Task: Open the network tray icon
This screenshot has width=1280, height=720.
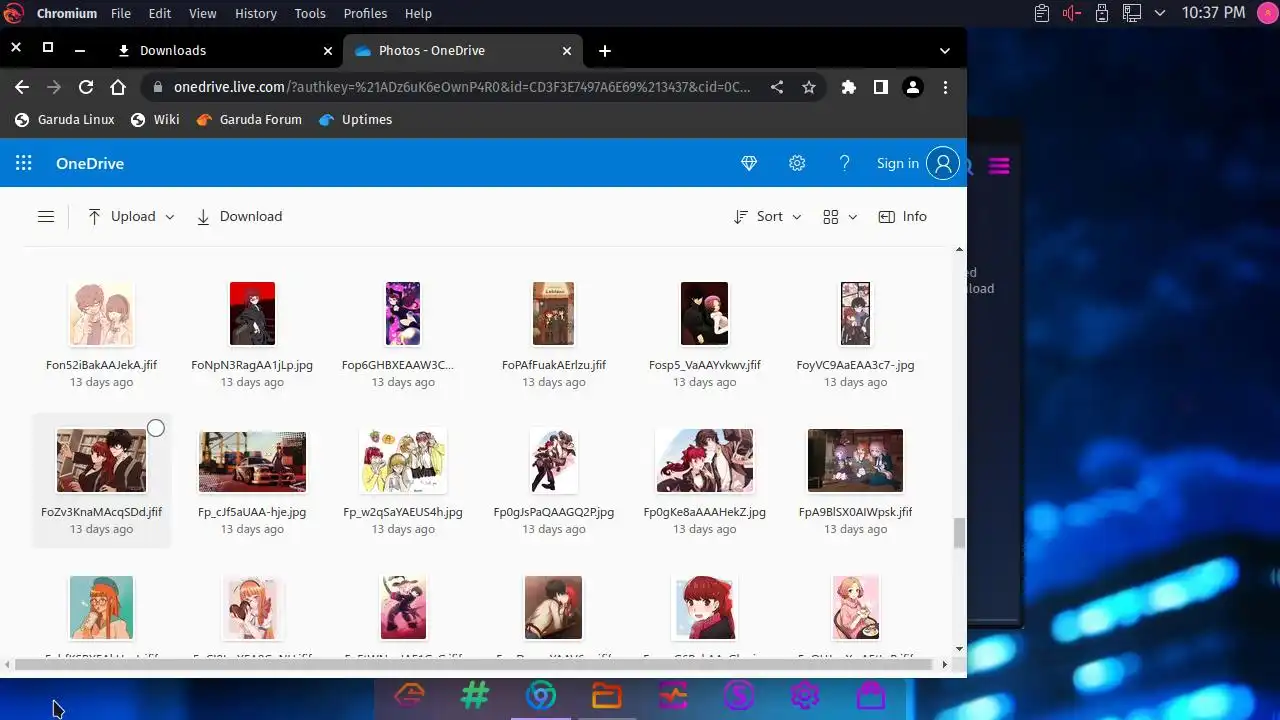Action: pyautogui.click(x=1131, y=13)
